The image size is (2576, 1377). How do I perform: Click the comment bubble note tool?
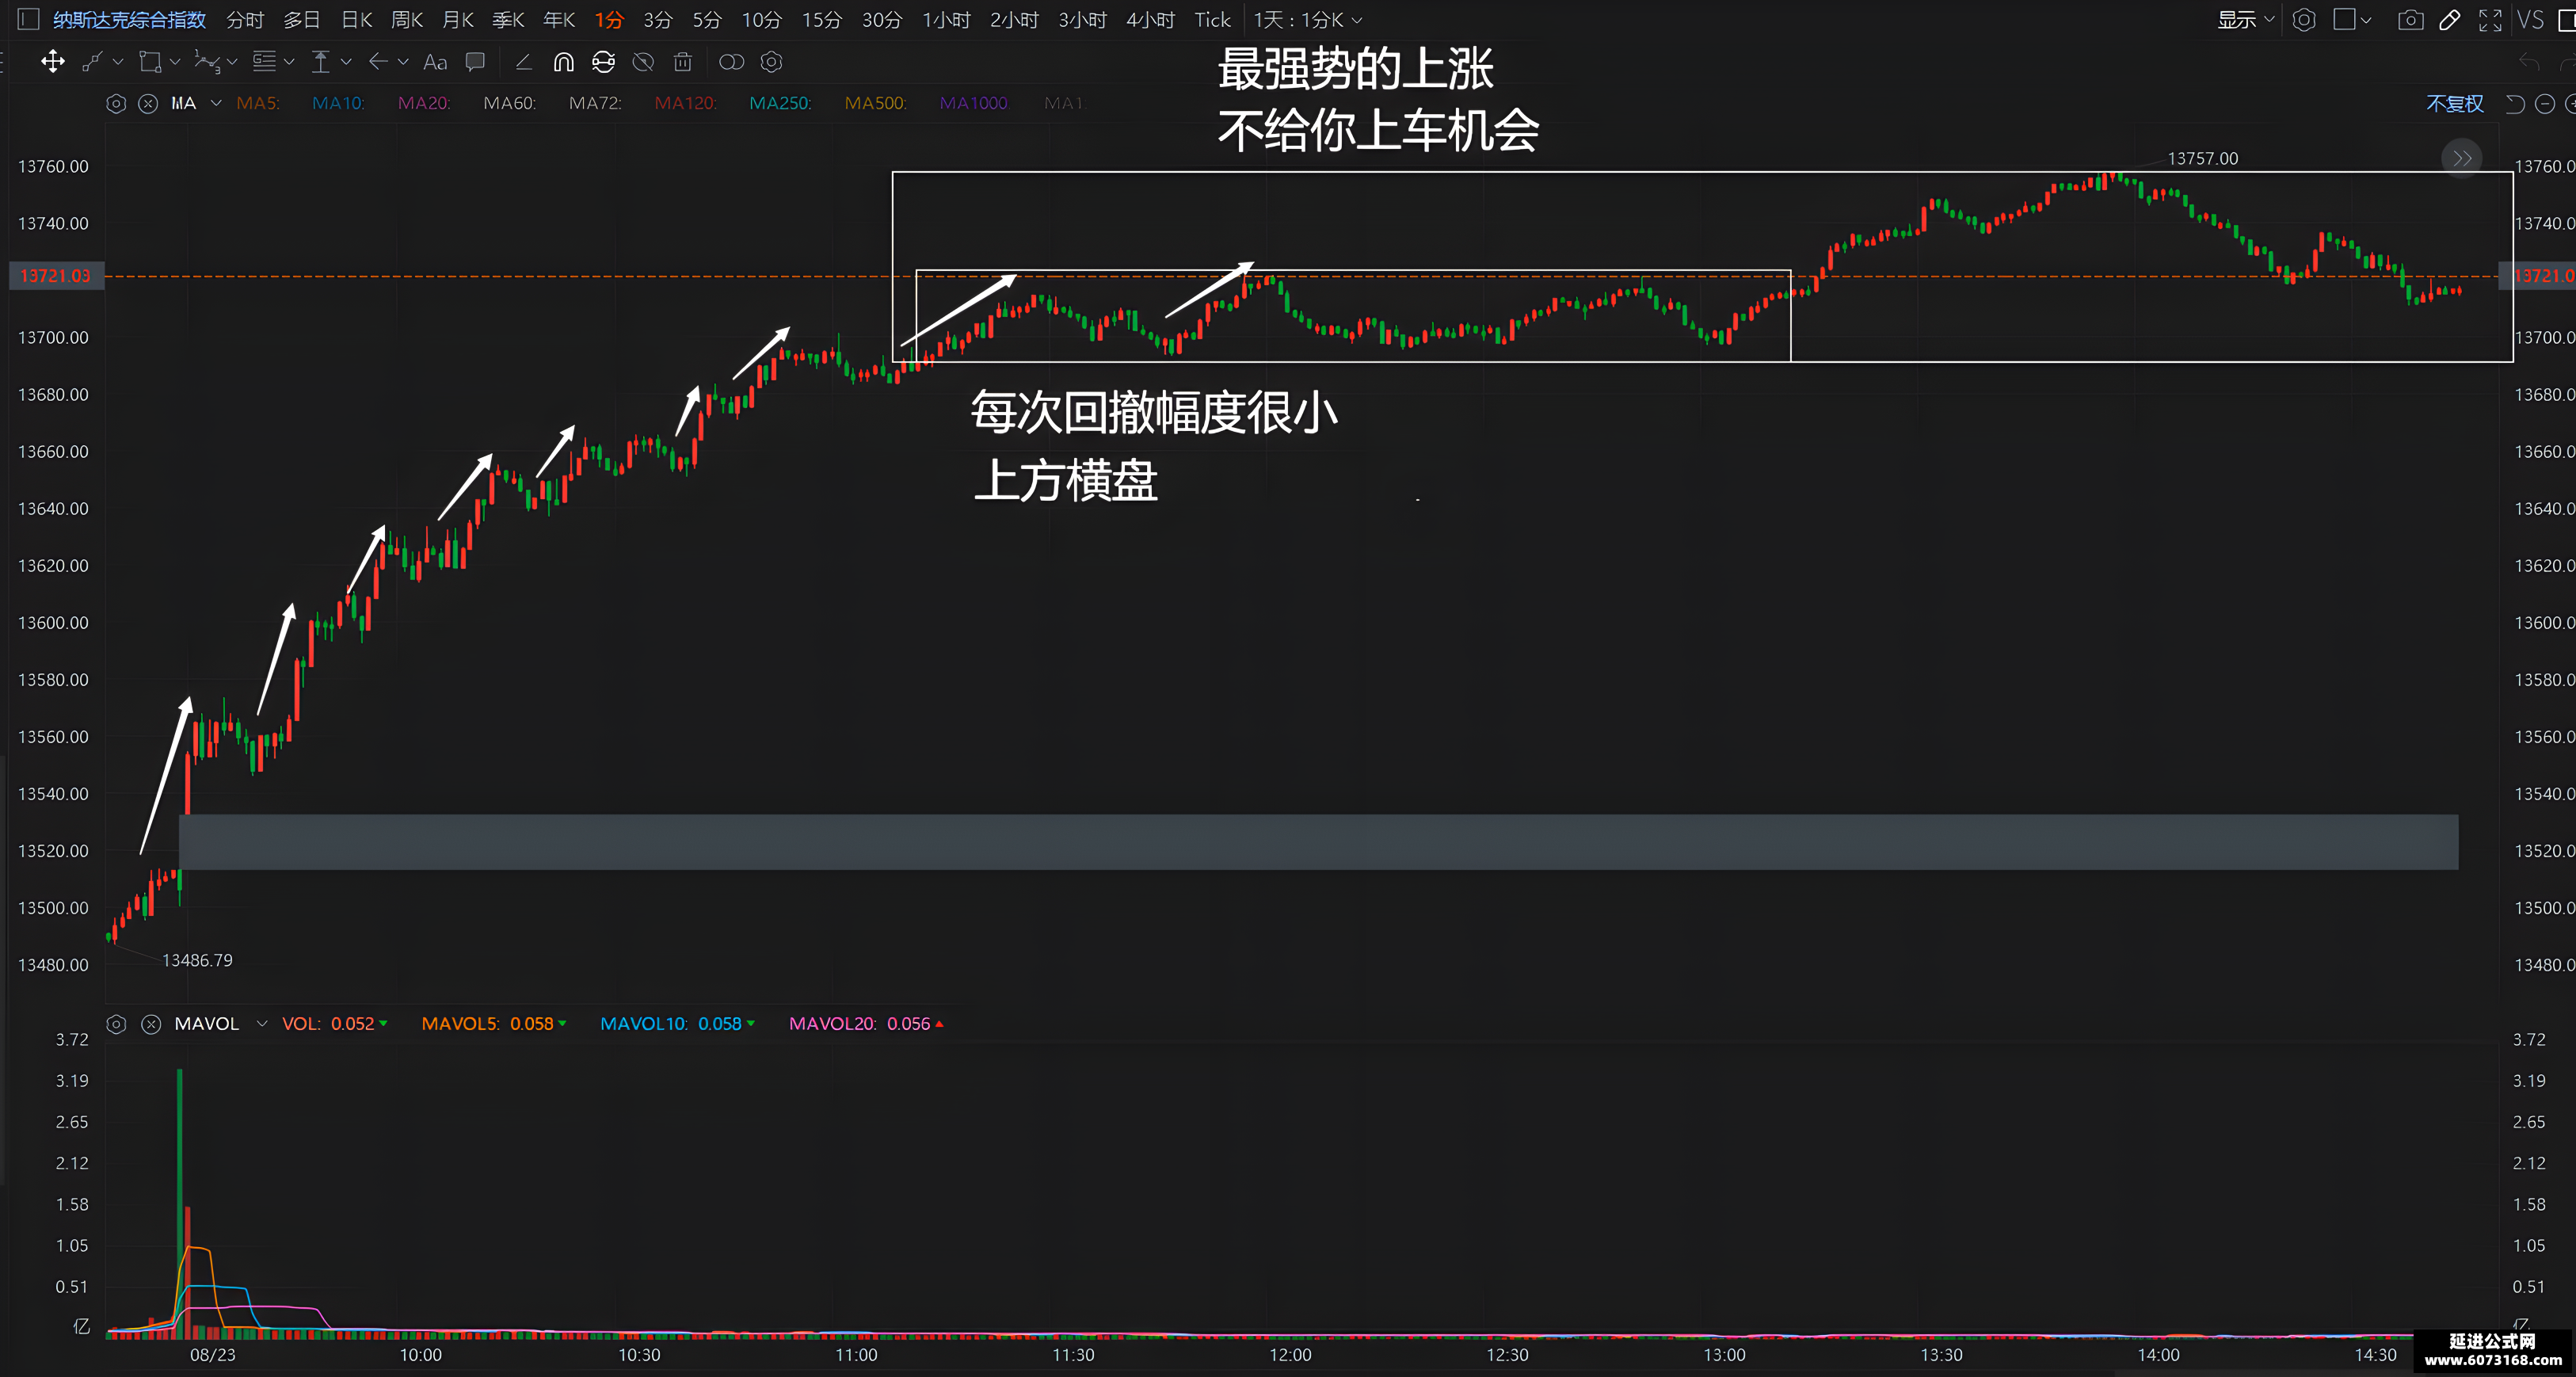476,62
